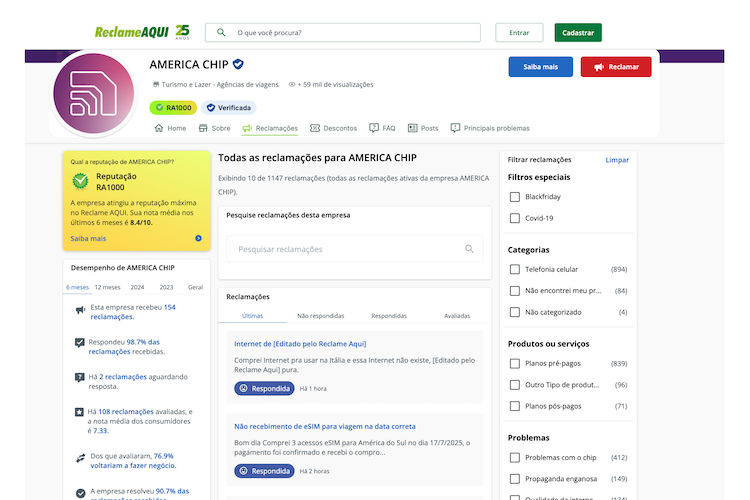Click the Home house icon
The image size is (750, 500).
click(x=159, y=128)
